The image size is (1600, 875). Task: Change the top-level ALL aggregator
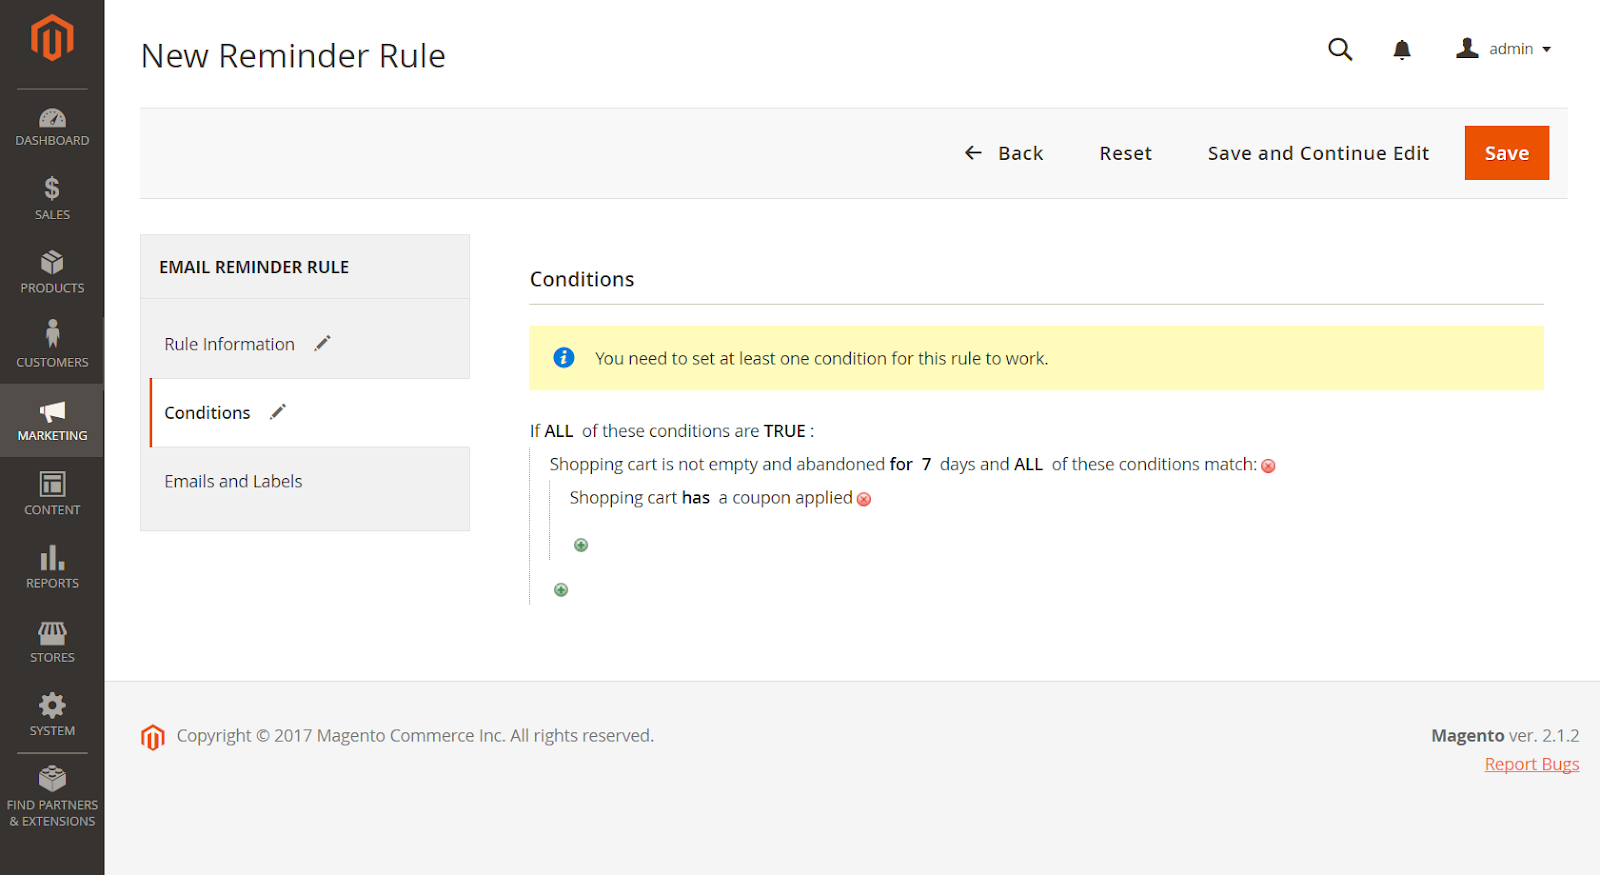pos(558,431)
